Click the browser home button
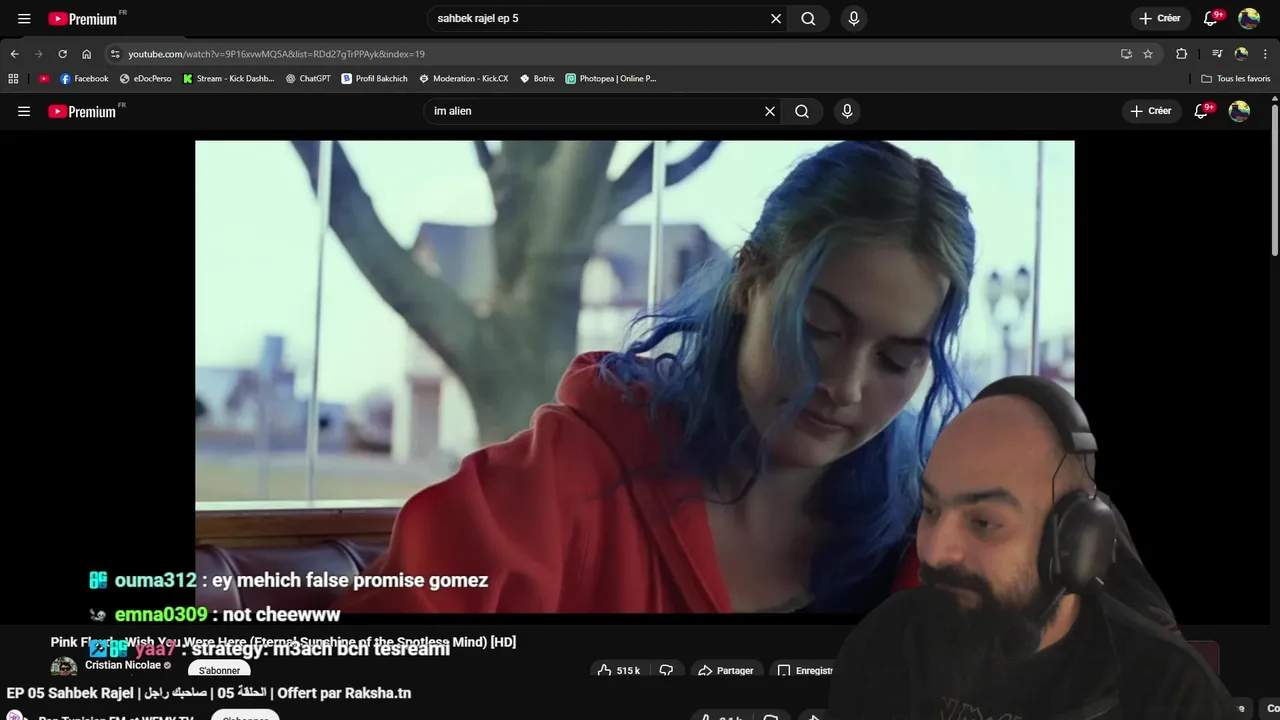Image resolution: width=1280 pixels, height=720 pixels. (x=86, y=54)
